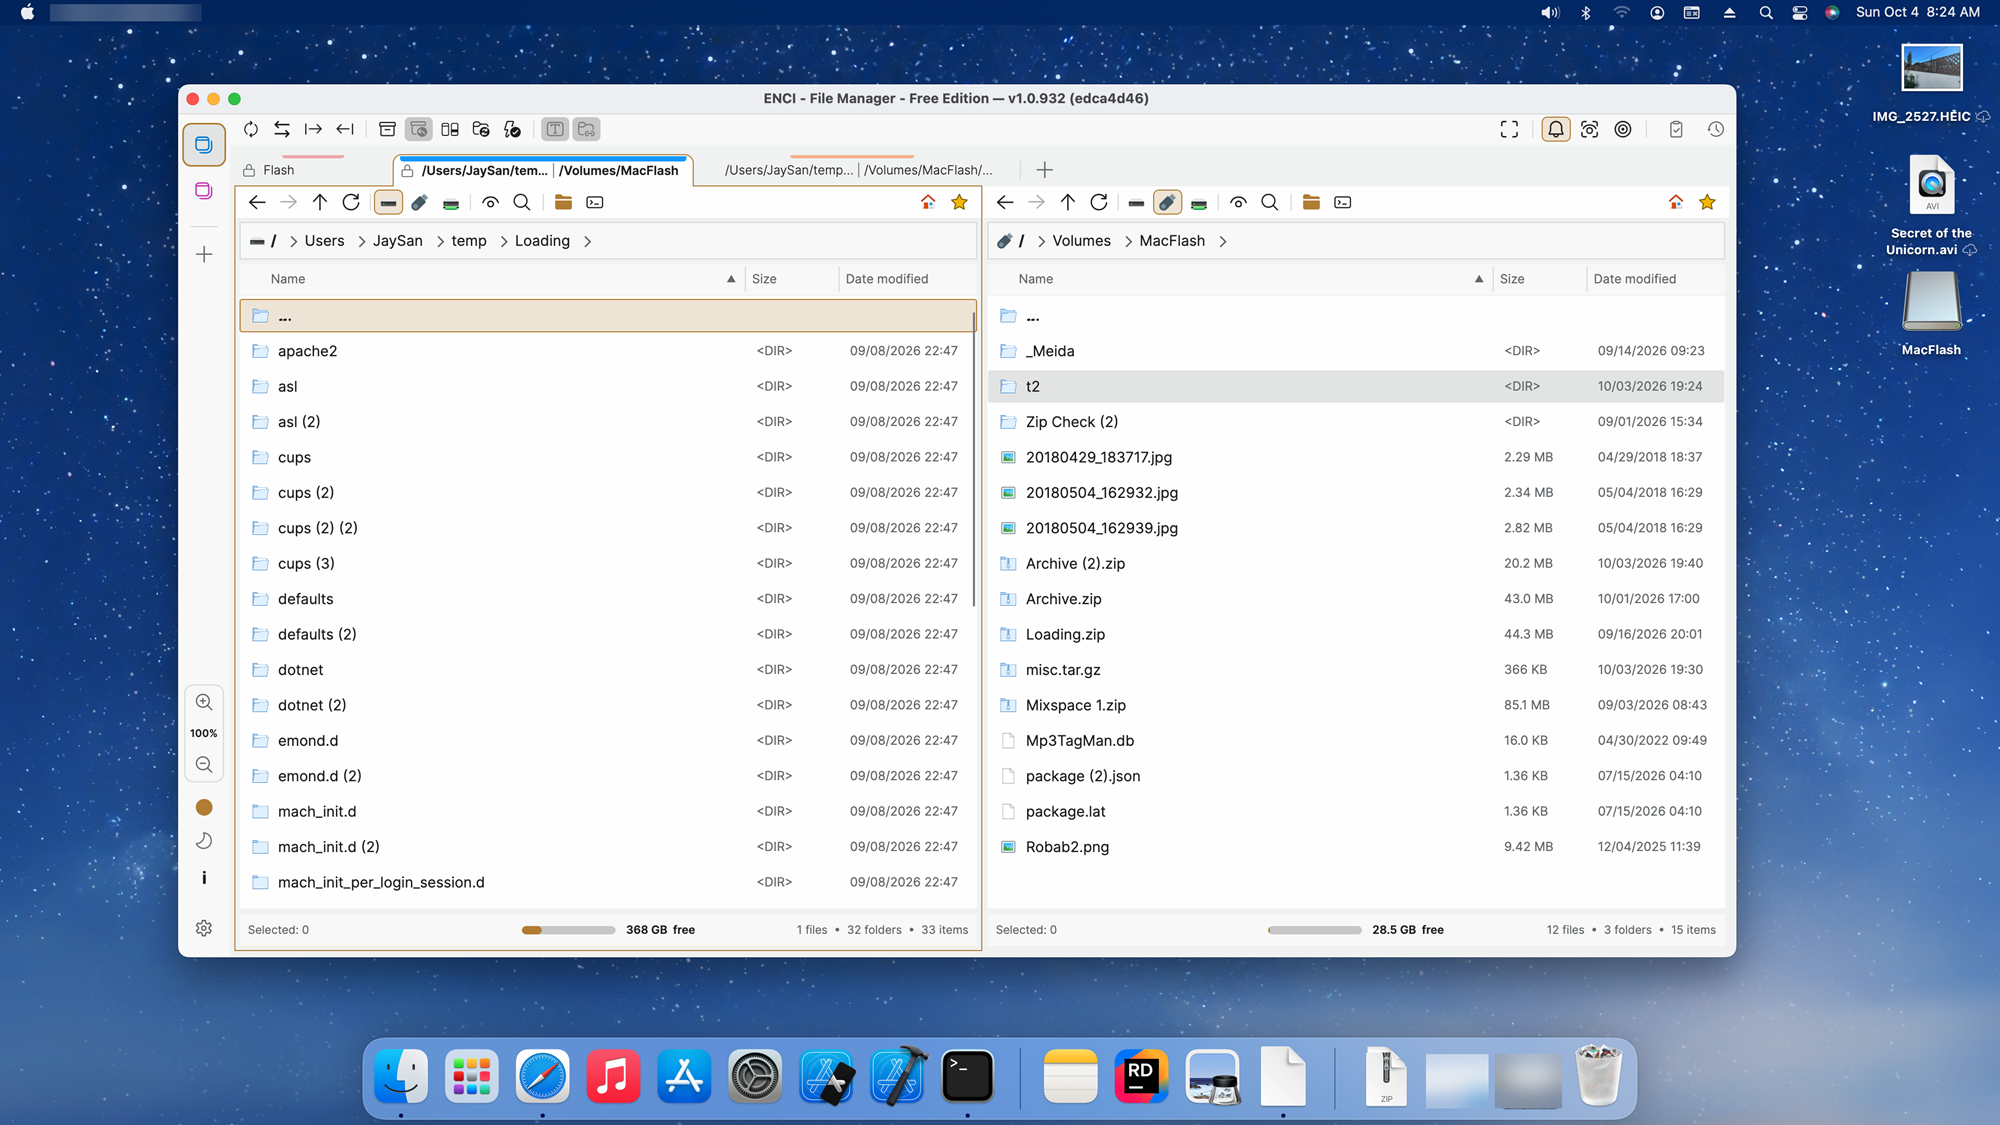Click right panel disk usage bar
The height and width of the screenshot is (1125, 2000).
(x=1314, y=930)
